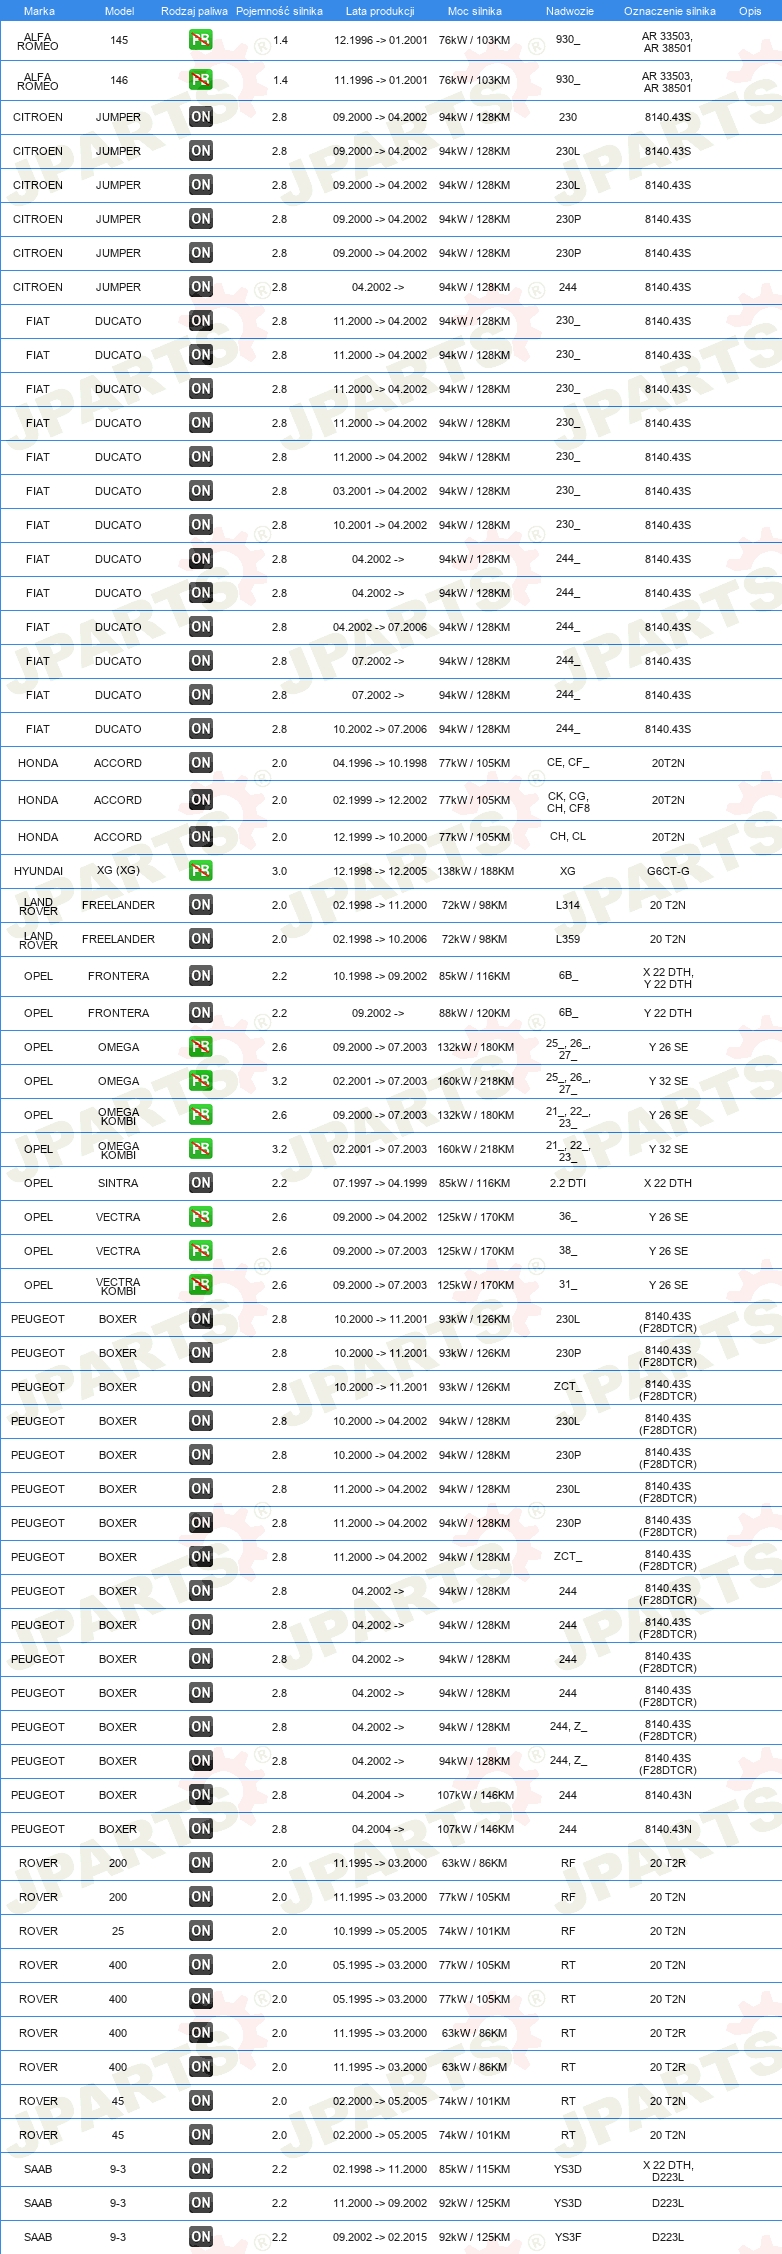Click the YS3F body cell
This screenshot has width=782, height=2254.
568,2237
